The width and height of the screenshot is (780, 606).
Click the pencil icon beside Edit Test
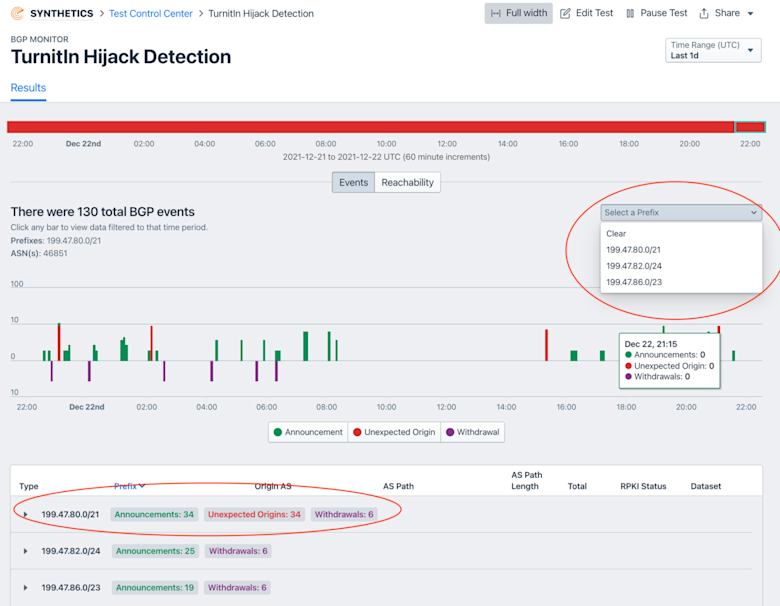click(x=565, y=13)
